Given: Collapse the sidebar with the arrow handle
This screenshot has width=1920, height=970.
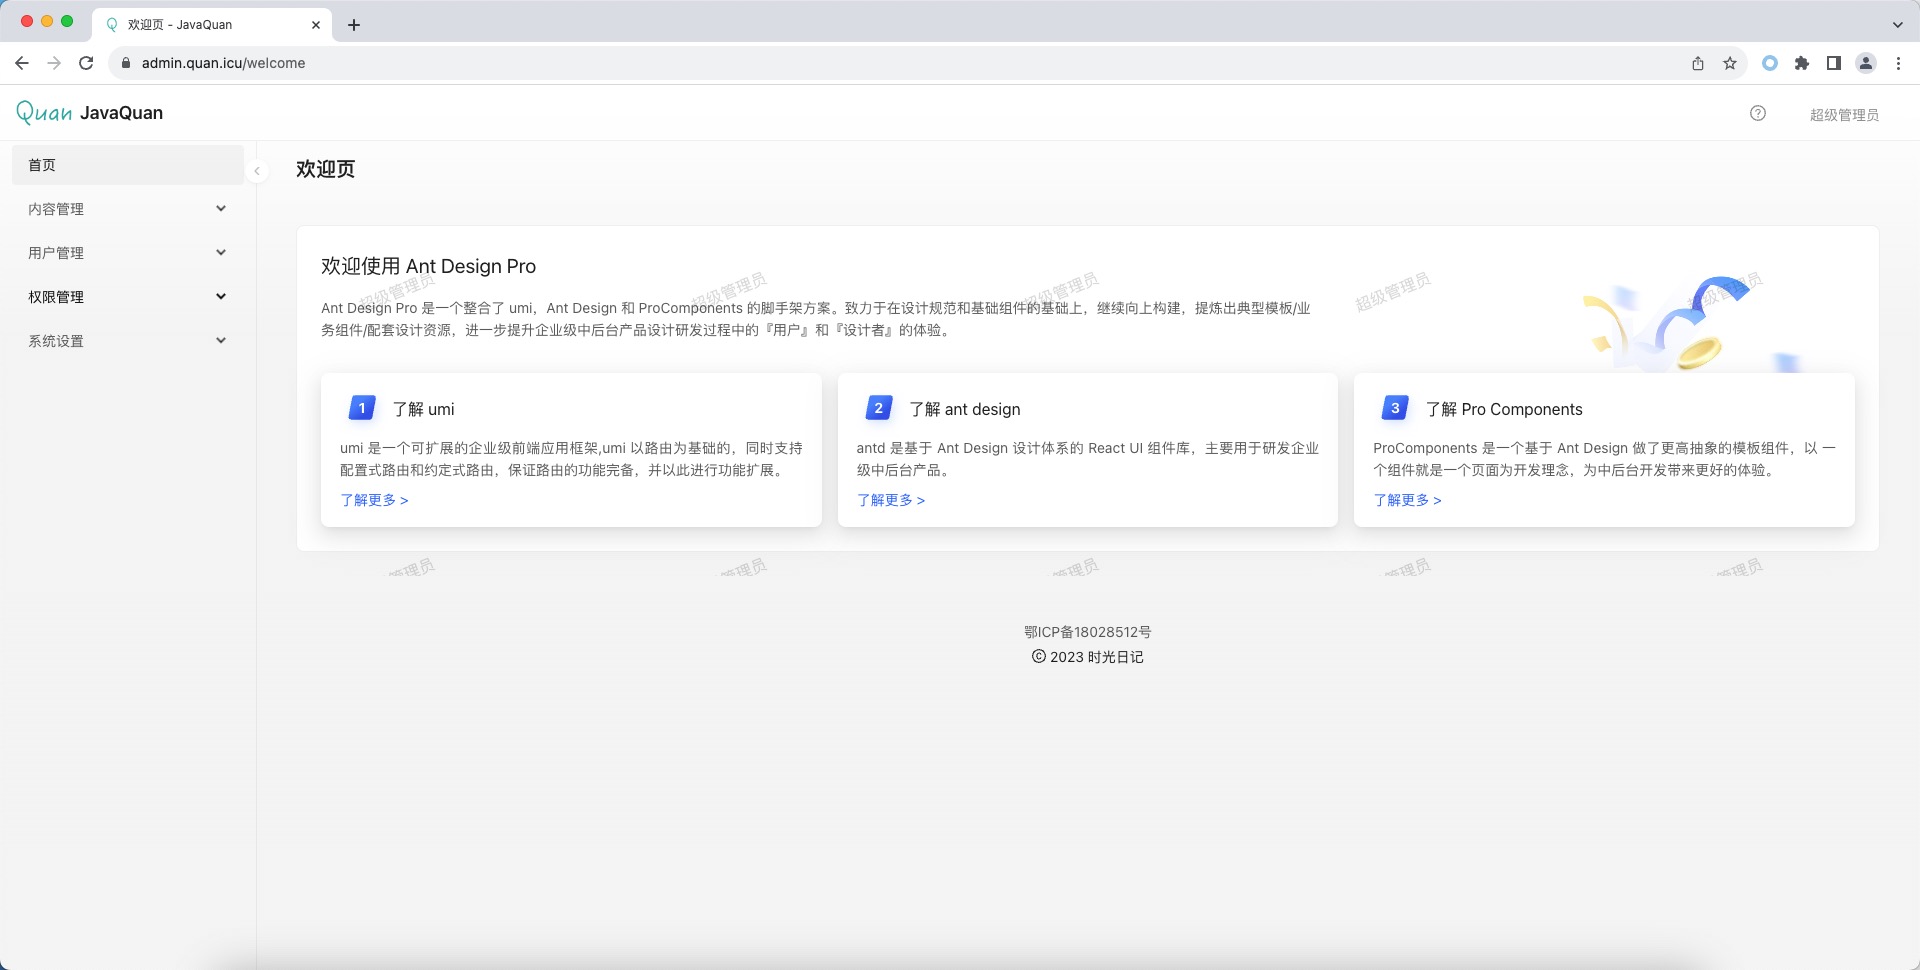Looking at the screenshot, I should point(257,171).
